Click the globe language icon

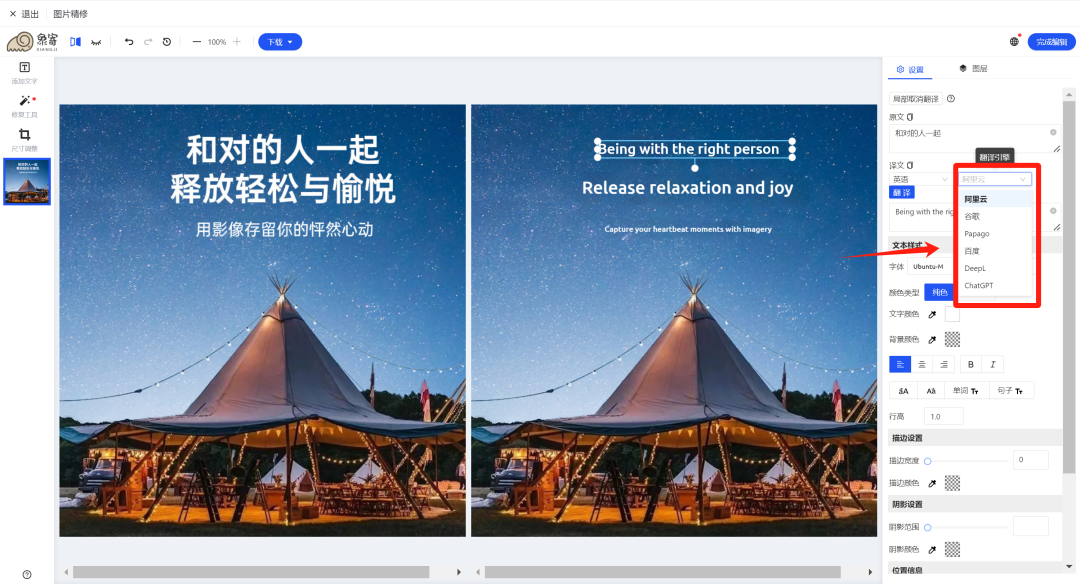[1014, 42]
